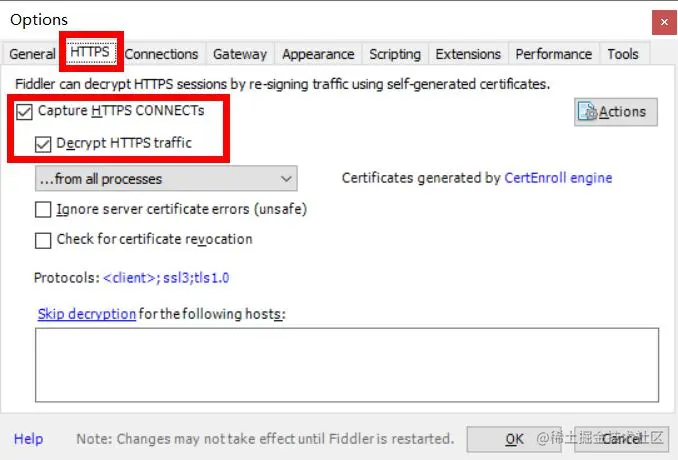The image size is (678, 460).
Task: Switch to the Extensions tab
Action: tap(468, 54)
